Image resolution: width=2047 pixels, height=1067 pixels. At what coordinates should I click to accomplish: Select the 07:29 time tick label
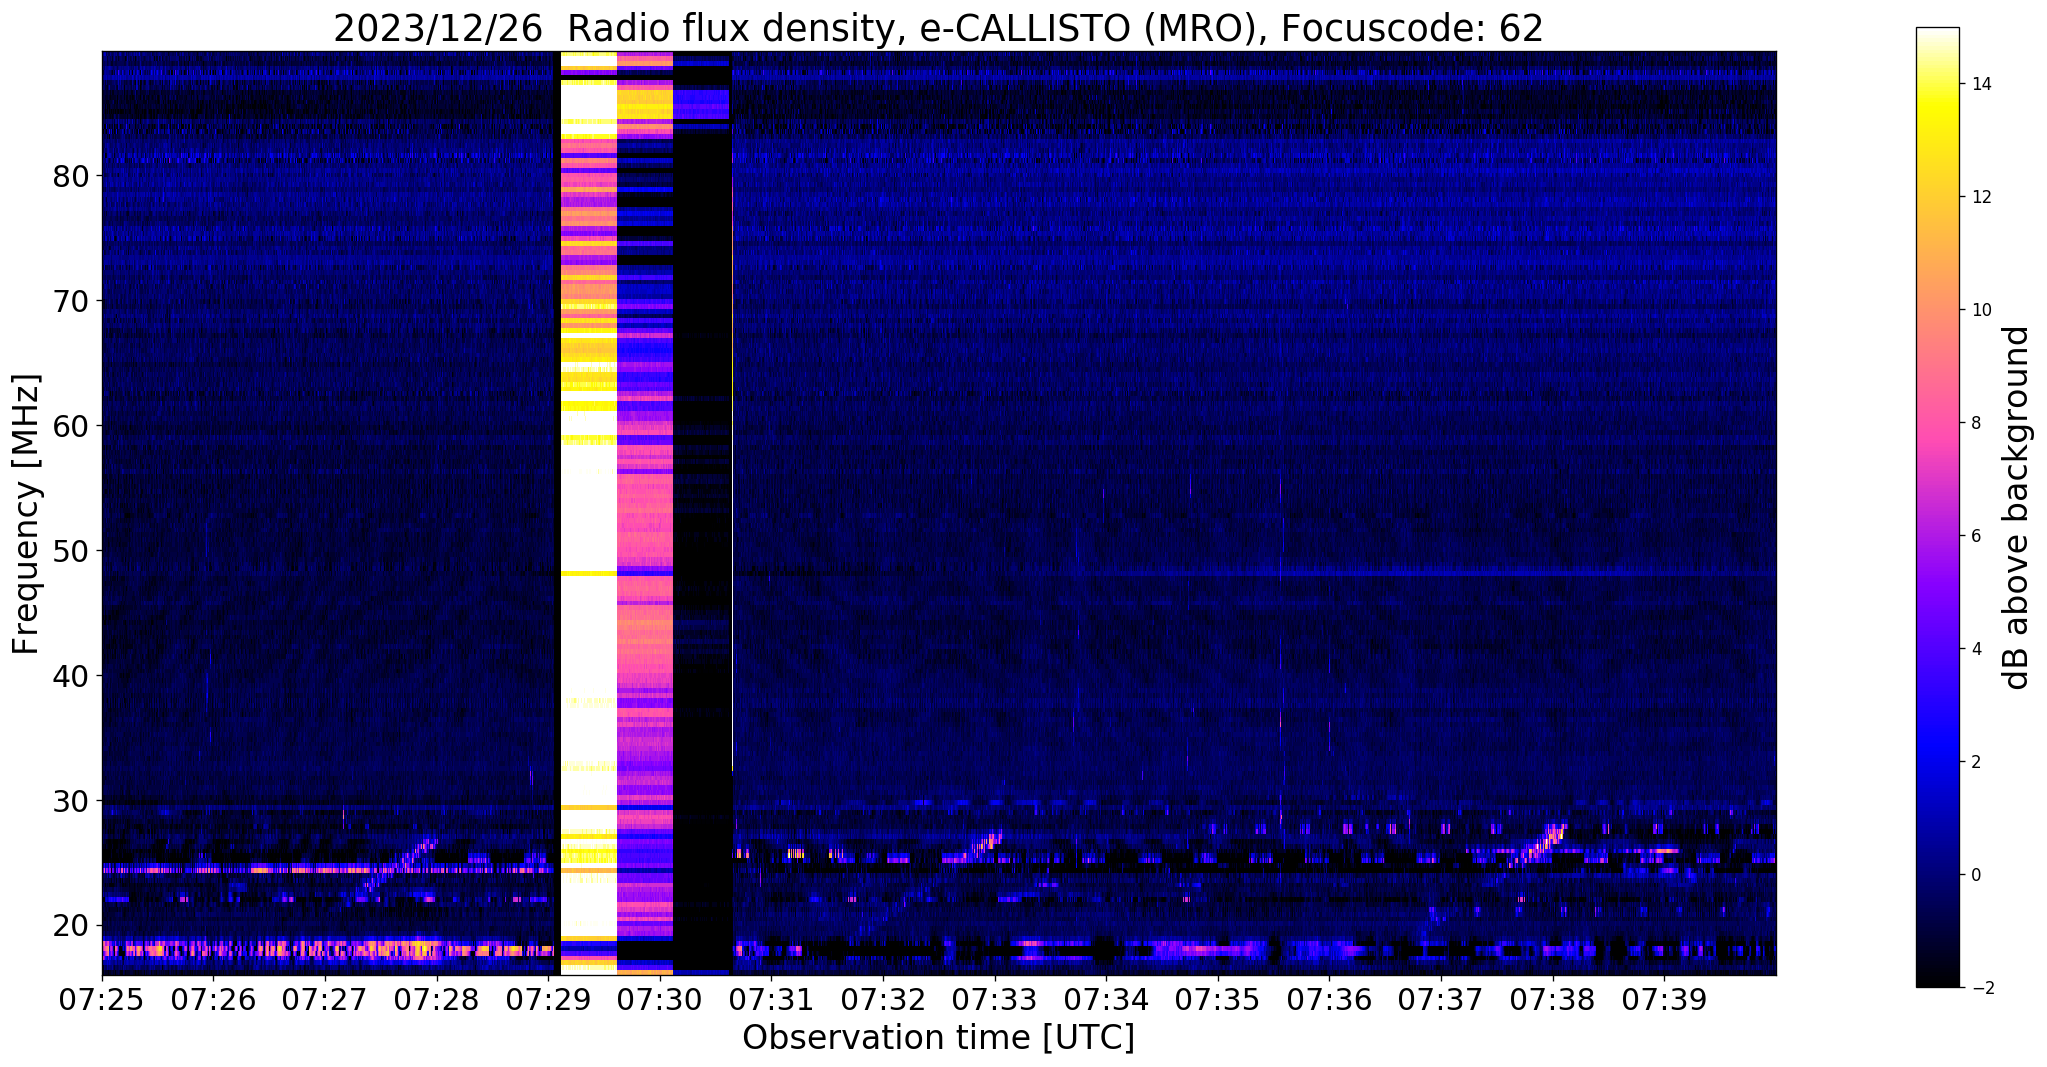[x=548, y=999]
